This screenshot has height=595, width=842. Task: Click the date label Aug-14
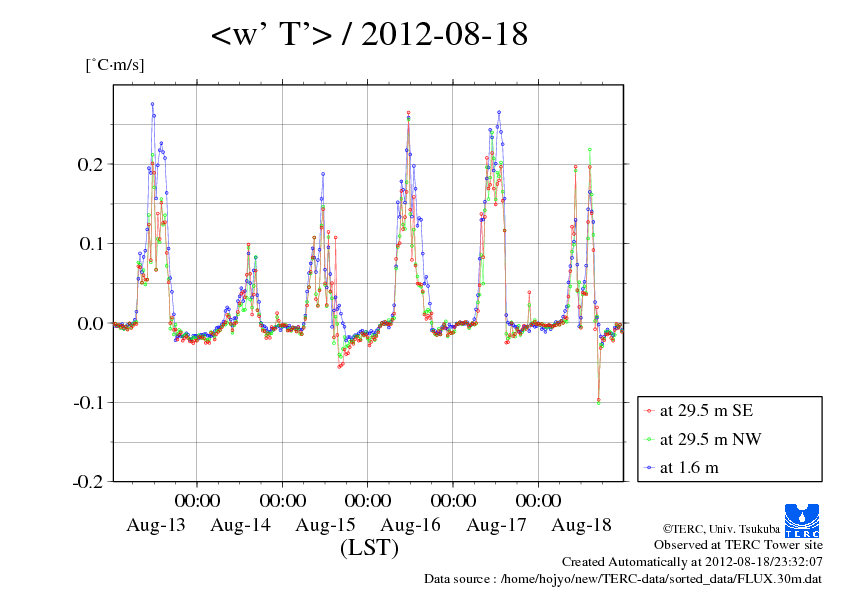[x=241, y=525]
